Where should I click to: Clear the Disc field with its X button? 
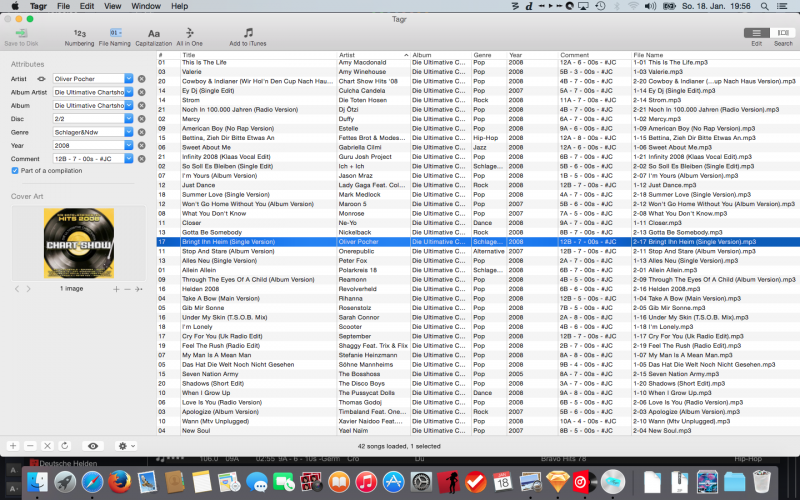142,118
